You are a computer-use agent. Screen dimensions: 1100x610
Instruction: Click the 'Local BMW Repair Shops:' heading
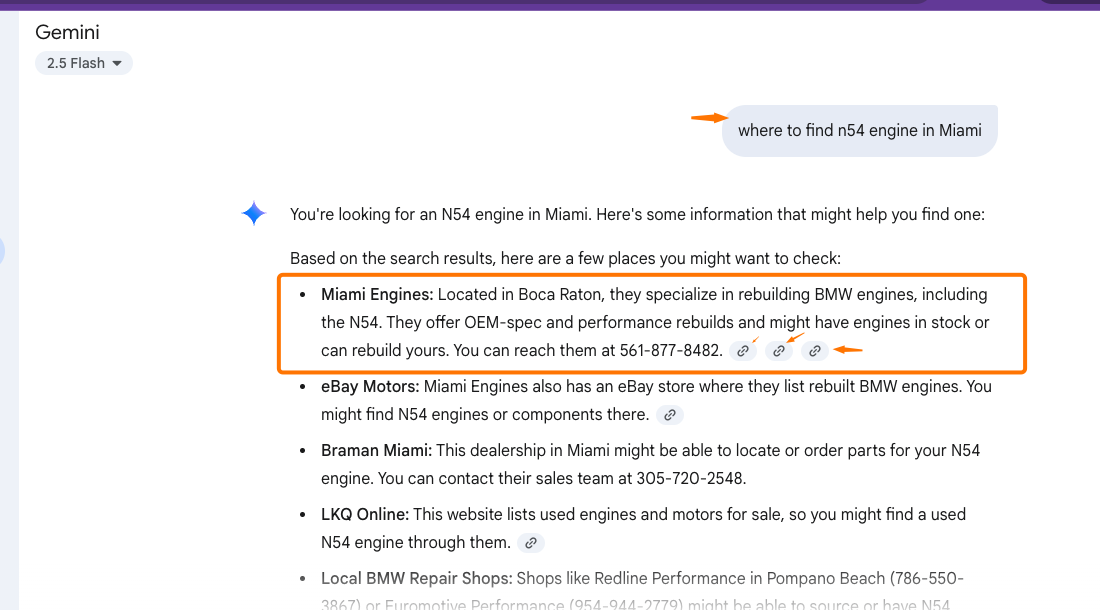pos(417,578)
